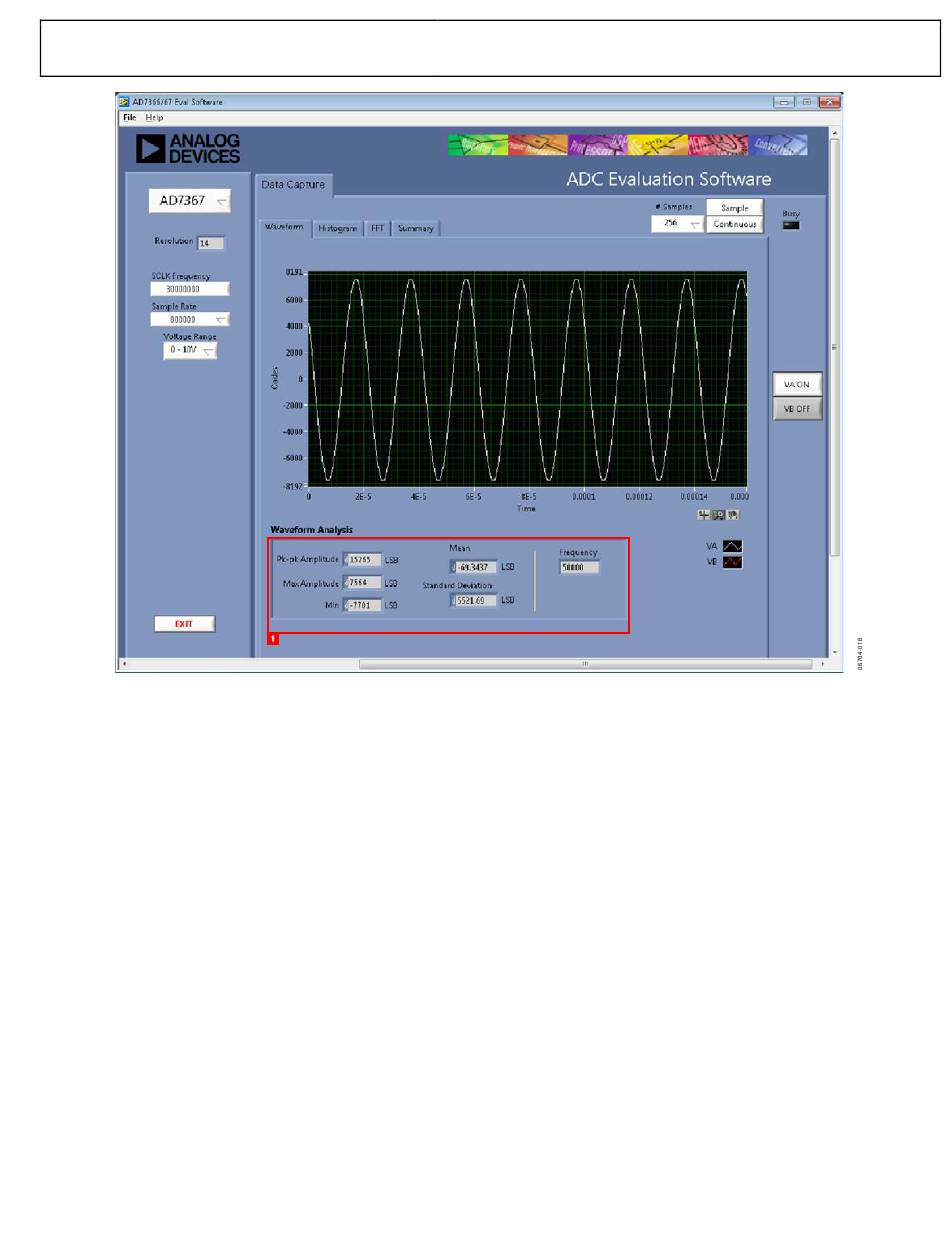Click the red EXIT button
Image resolution: width=950 pixels, height=1254 pixels.
184,624
